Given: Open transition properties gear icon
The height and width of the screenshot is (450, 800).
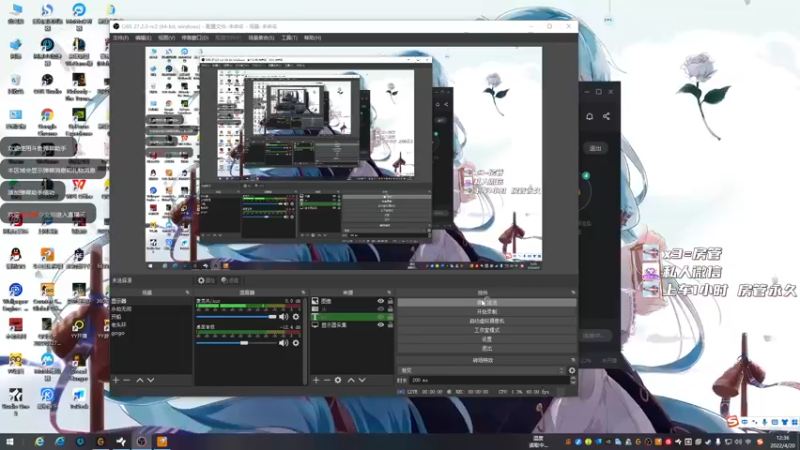Looking at the screenshot, I should [x=572, y=370].
